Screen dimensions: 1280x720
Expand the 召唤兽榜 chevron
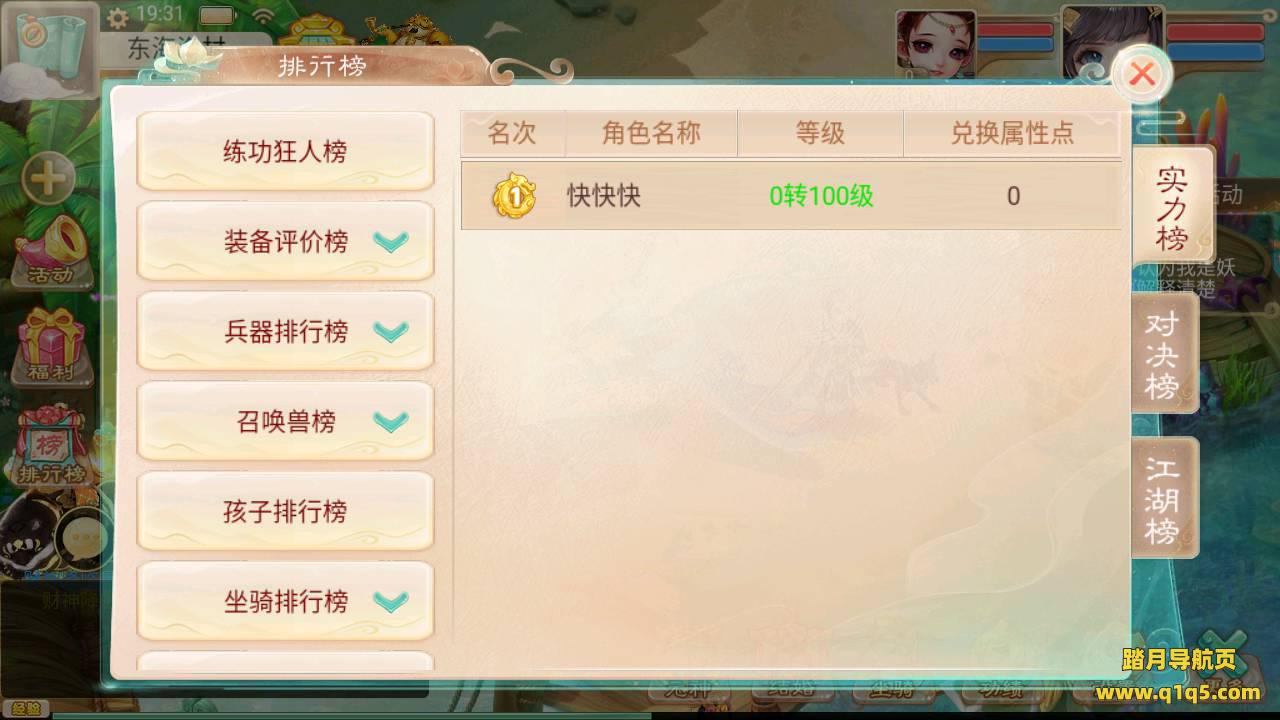tap(391, 421)
